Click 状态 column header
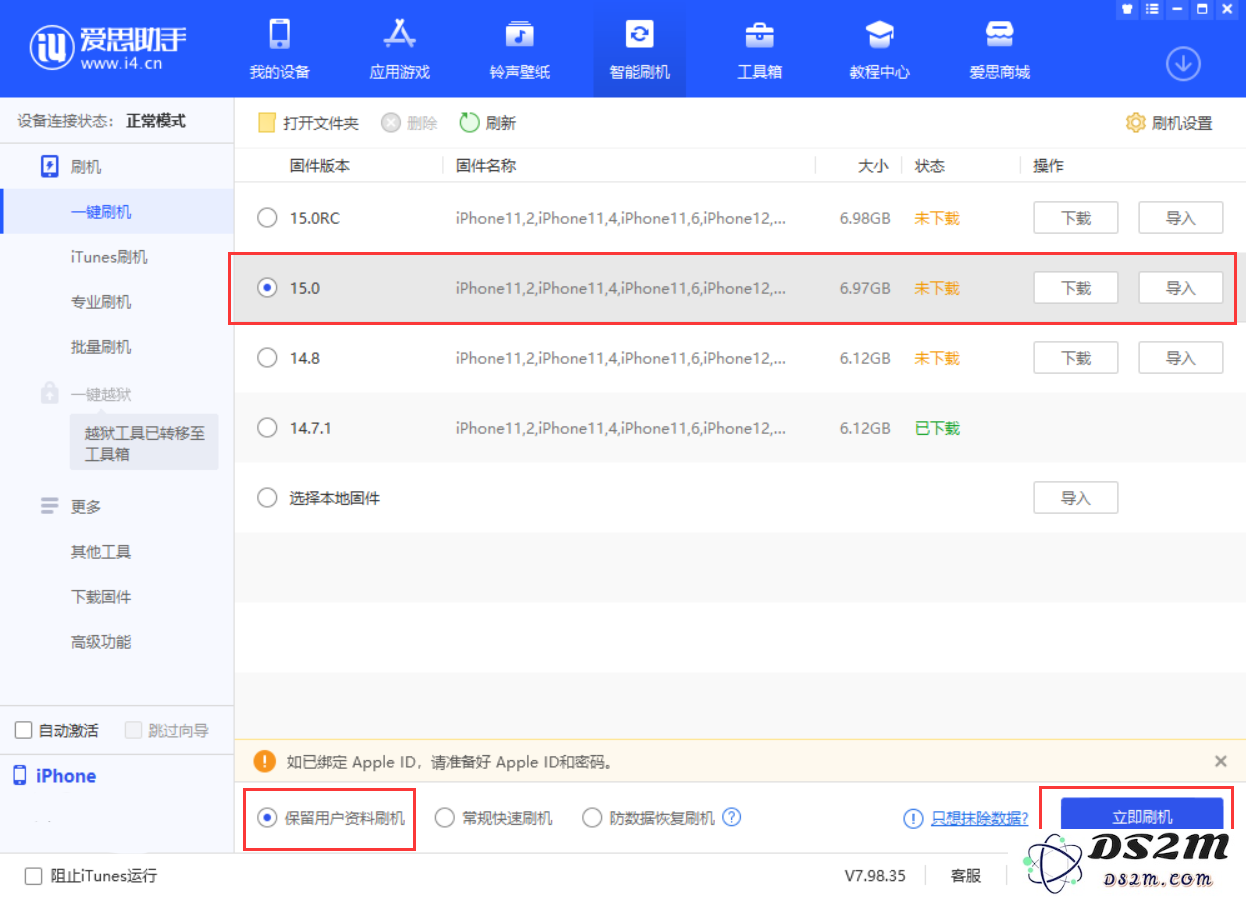Viewport: 1246px width, 897px height. point(930,166)
